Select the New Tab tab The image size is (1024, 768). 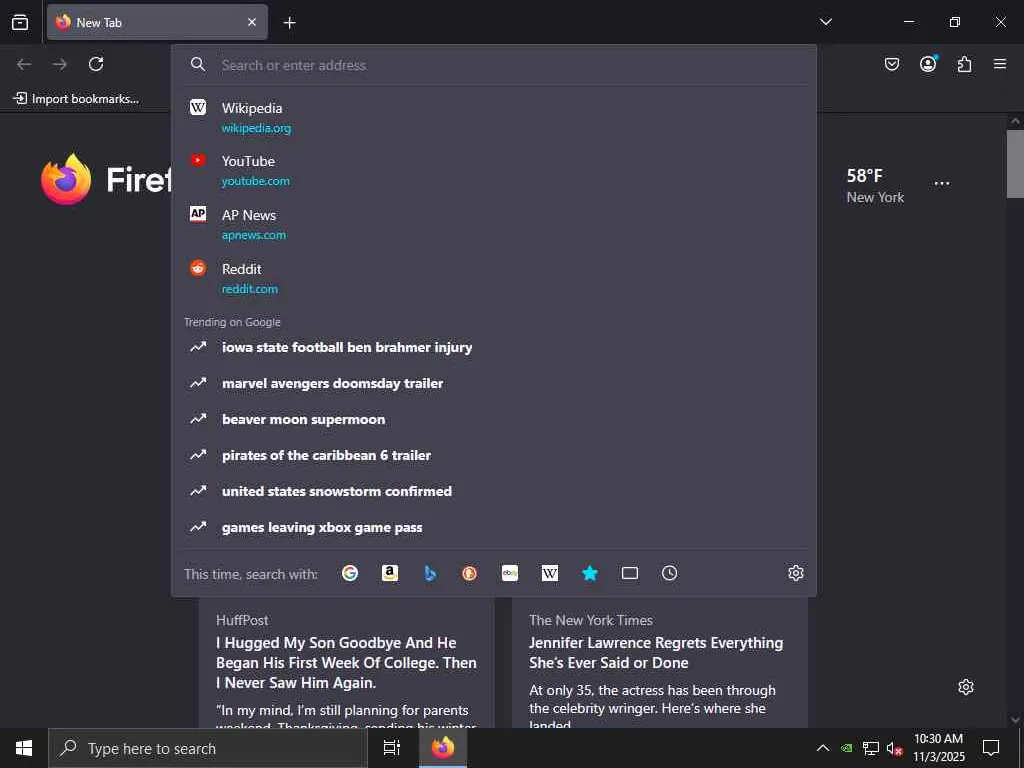click(157, 22)
